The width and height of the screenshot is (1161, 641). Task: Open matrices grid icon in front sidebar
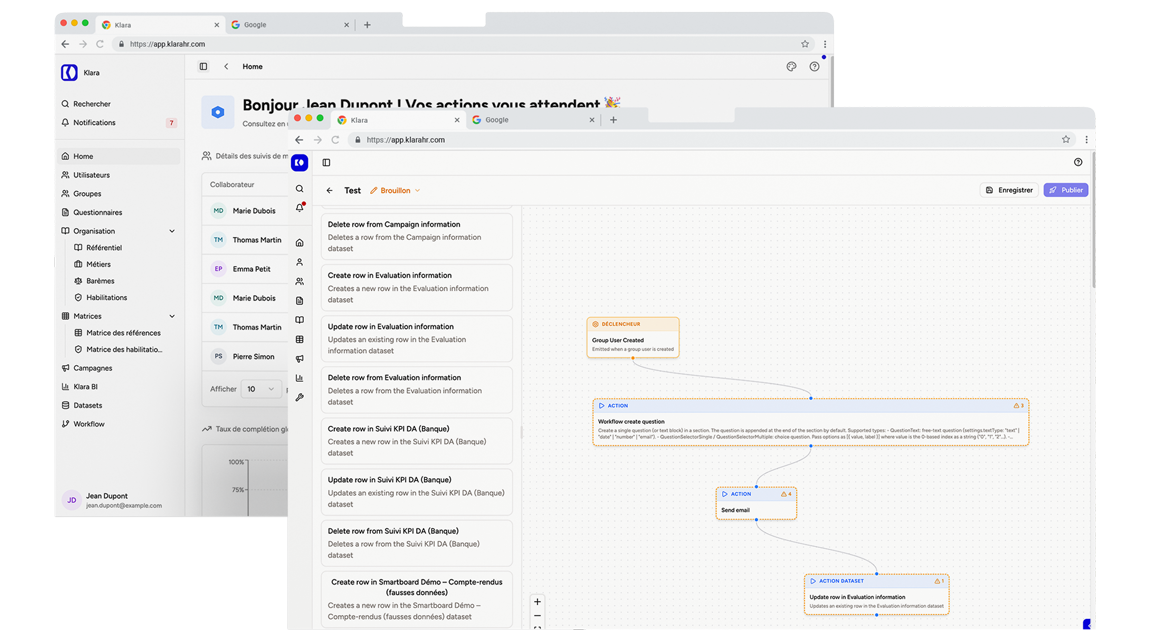point(299,339)
